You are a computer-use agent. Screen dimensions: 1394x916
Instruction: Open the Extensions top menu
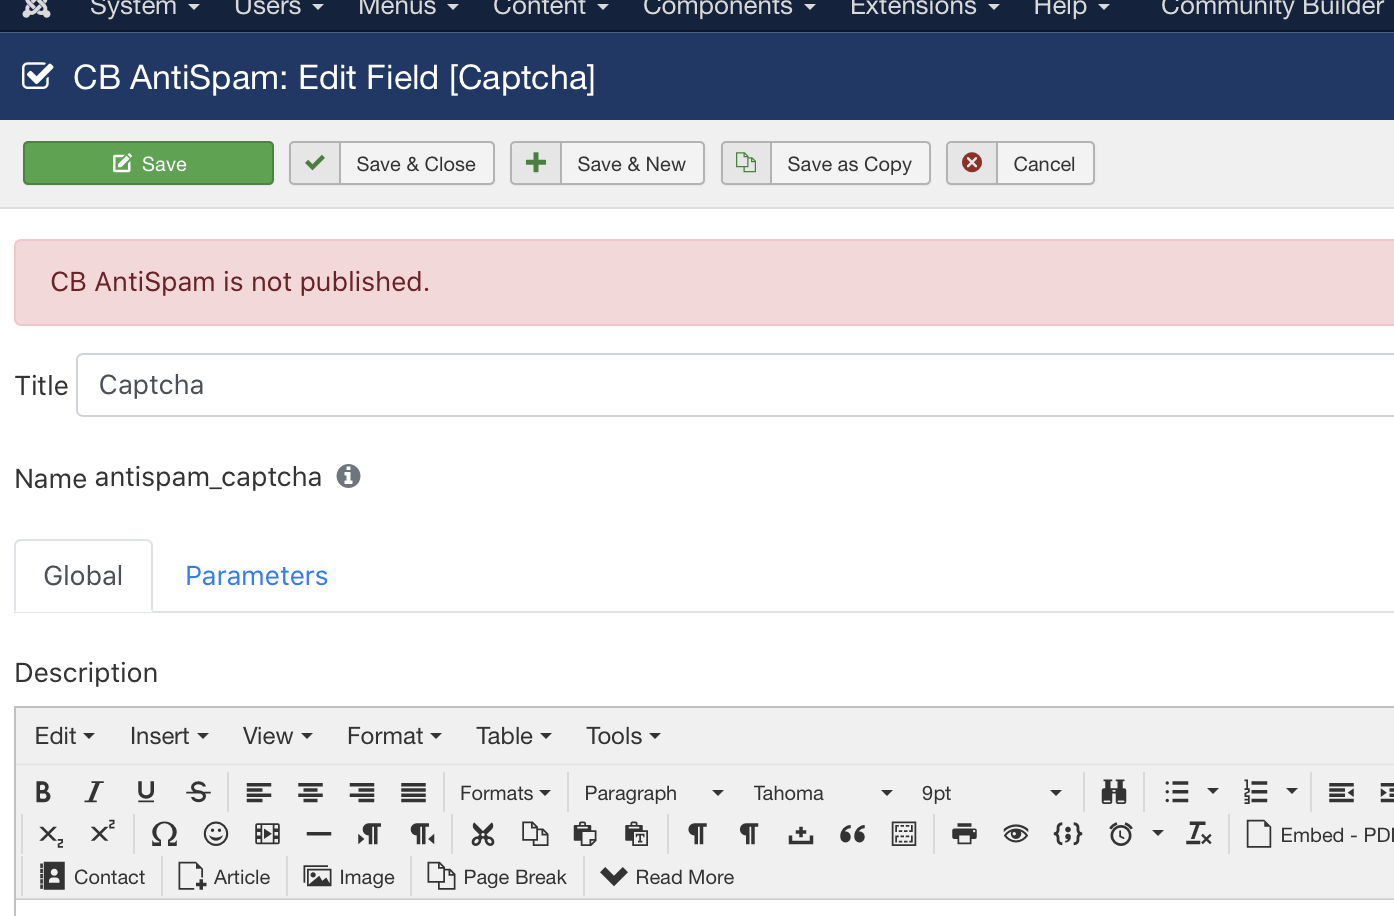coord(925,8)
